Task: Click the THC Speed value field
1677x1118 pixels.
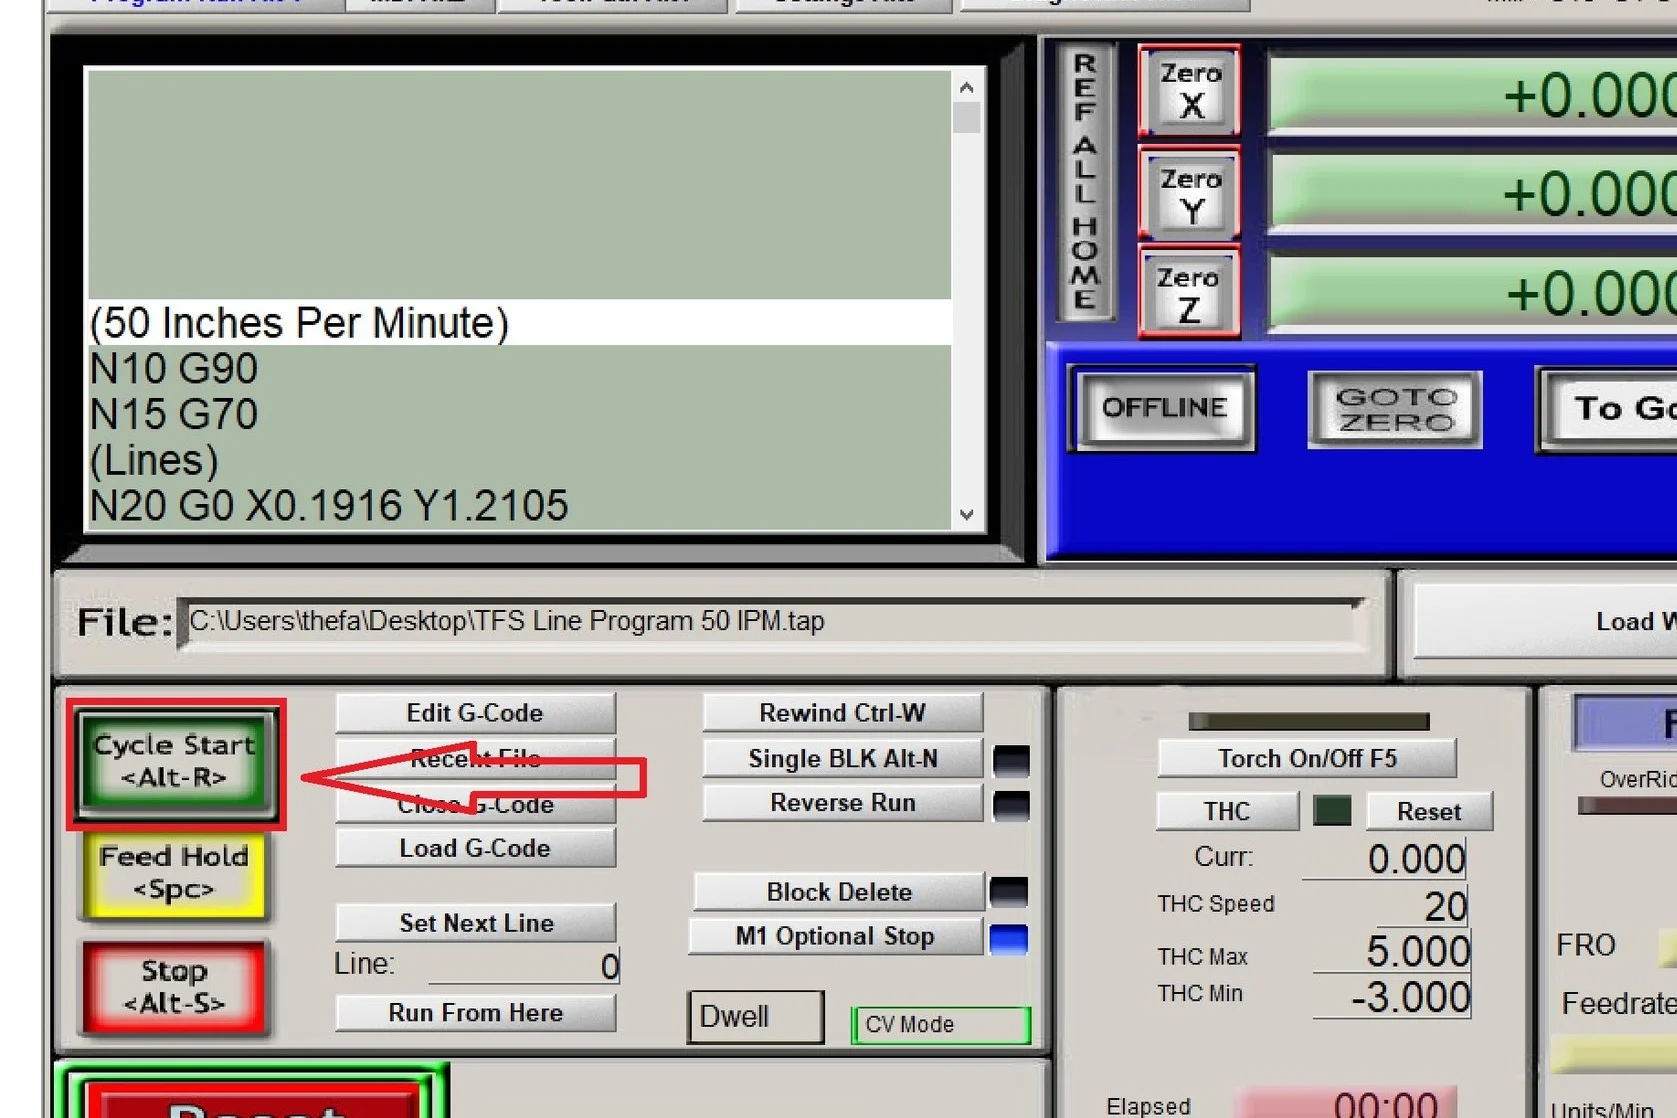Action: [1422, 906]
